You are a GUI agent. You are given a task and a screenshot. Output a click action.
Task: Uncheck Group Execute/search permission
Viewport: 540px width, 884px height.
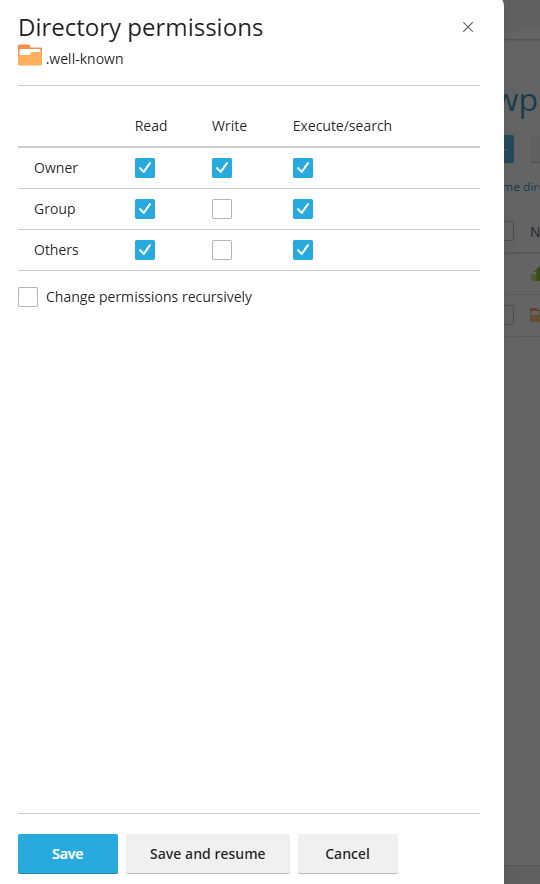[303, 209]
